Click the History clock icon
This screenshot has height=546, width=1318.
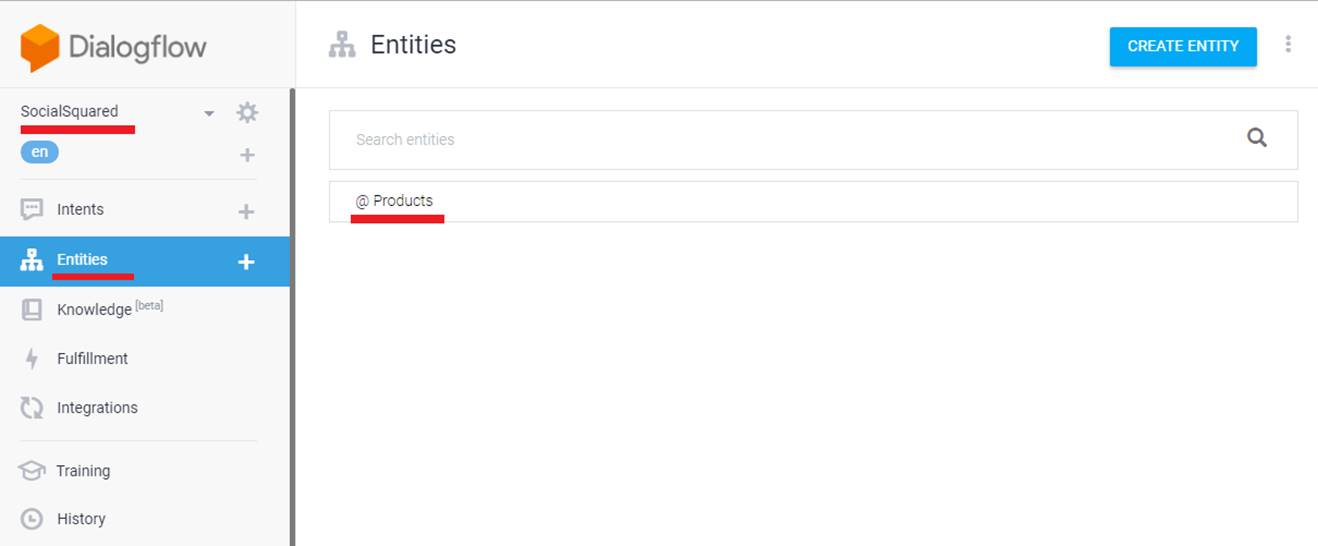[32, 519]
